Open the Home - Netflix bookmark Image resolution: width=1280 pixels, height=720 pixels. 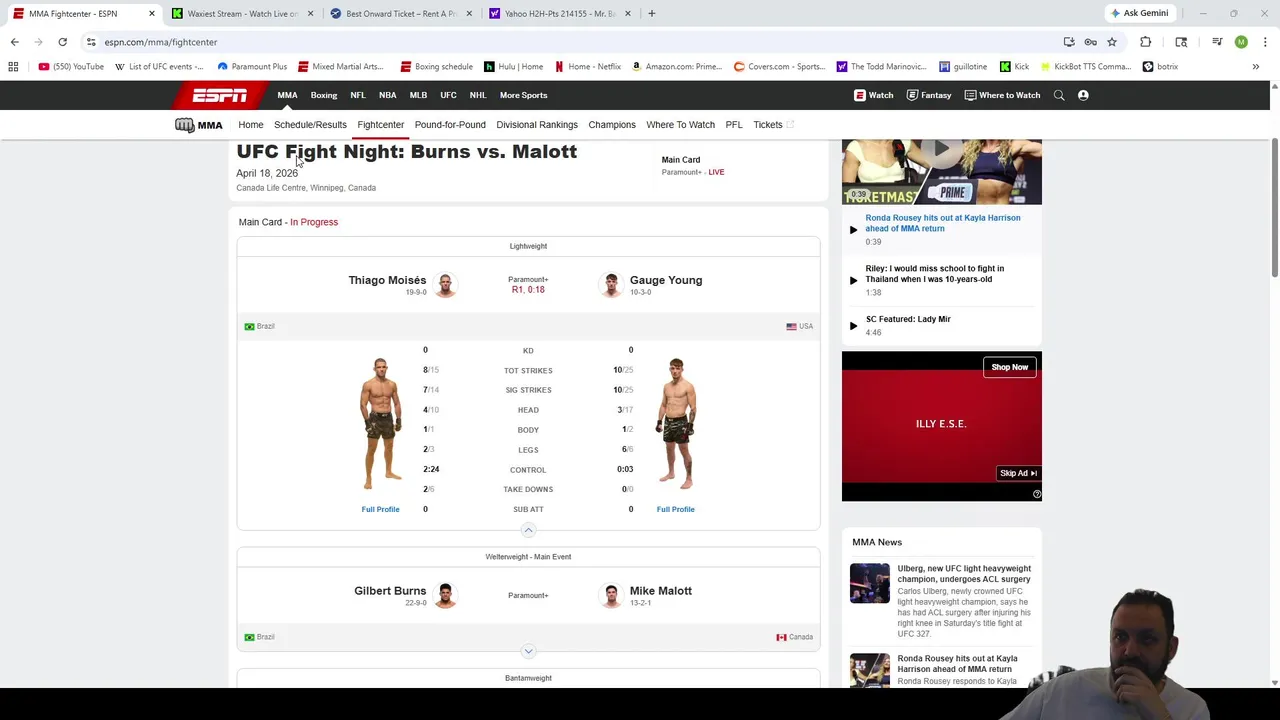[x=587, y=67]
